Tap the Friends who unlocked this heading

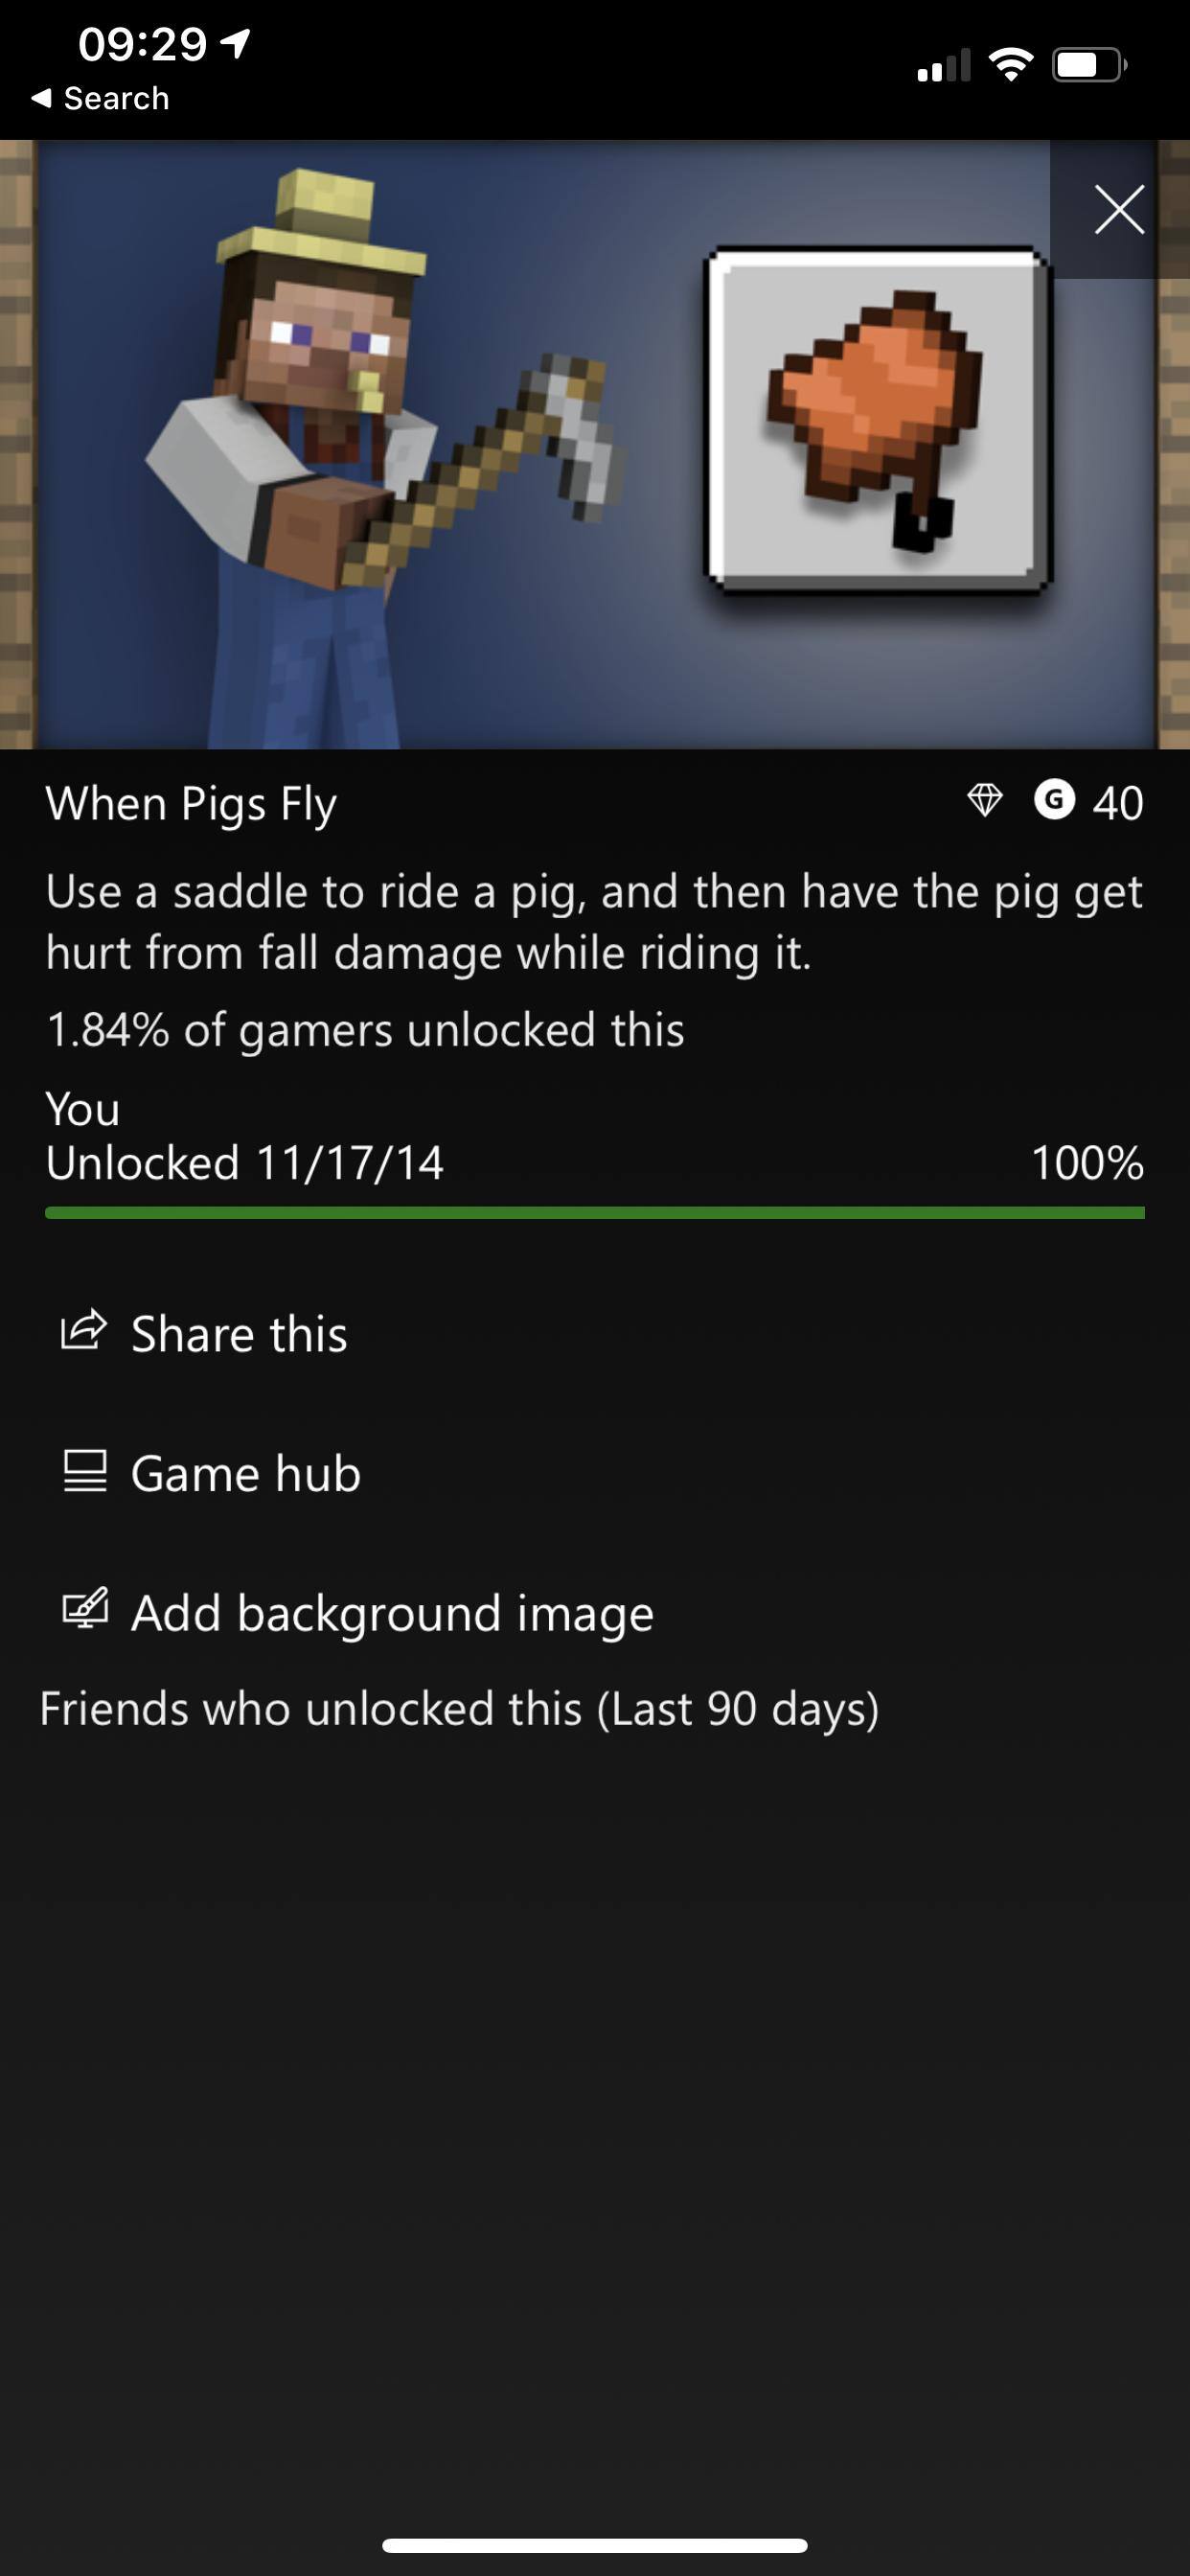[x=459, y=1708]
